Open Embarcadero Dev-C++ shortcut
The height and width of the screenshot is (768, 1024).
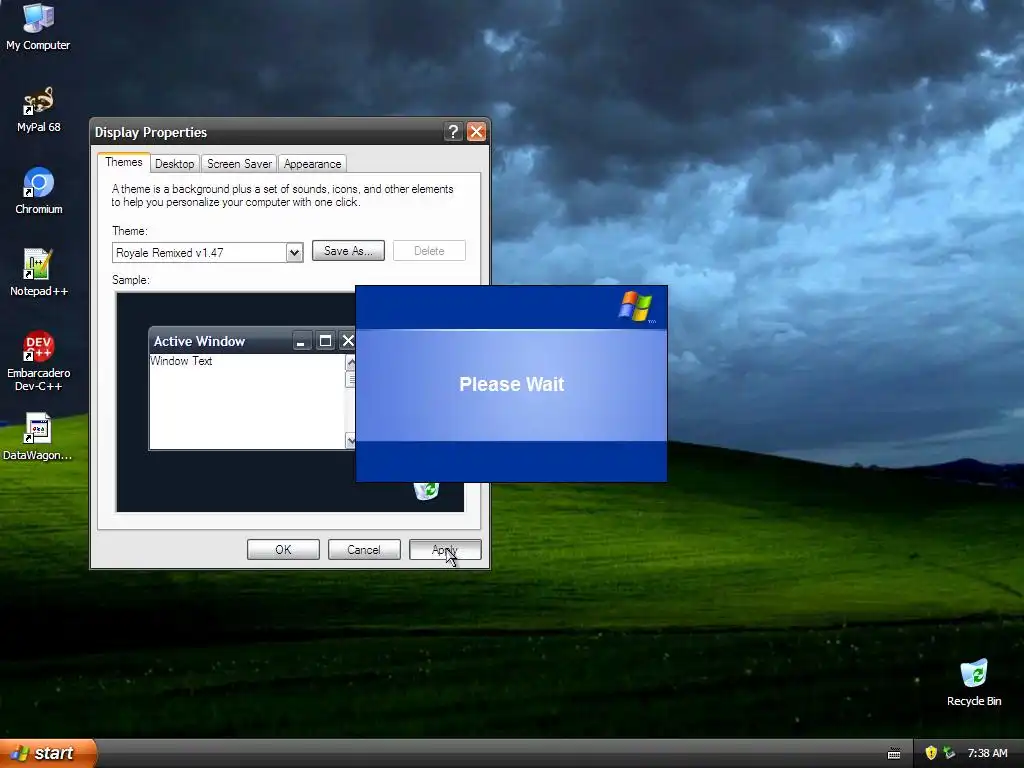[x=38, y=360]
